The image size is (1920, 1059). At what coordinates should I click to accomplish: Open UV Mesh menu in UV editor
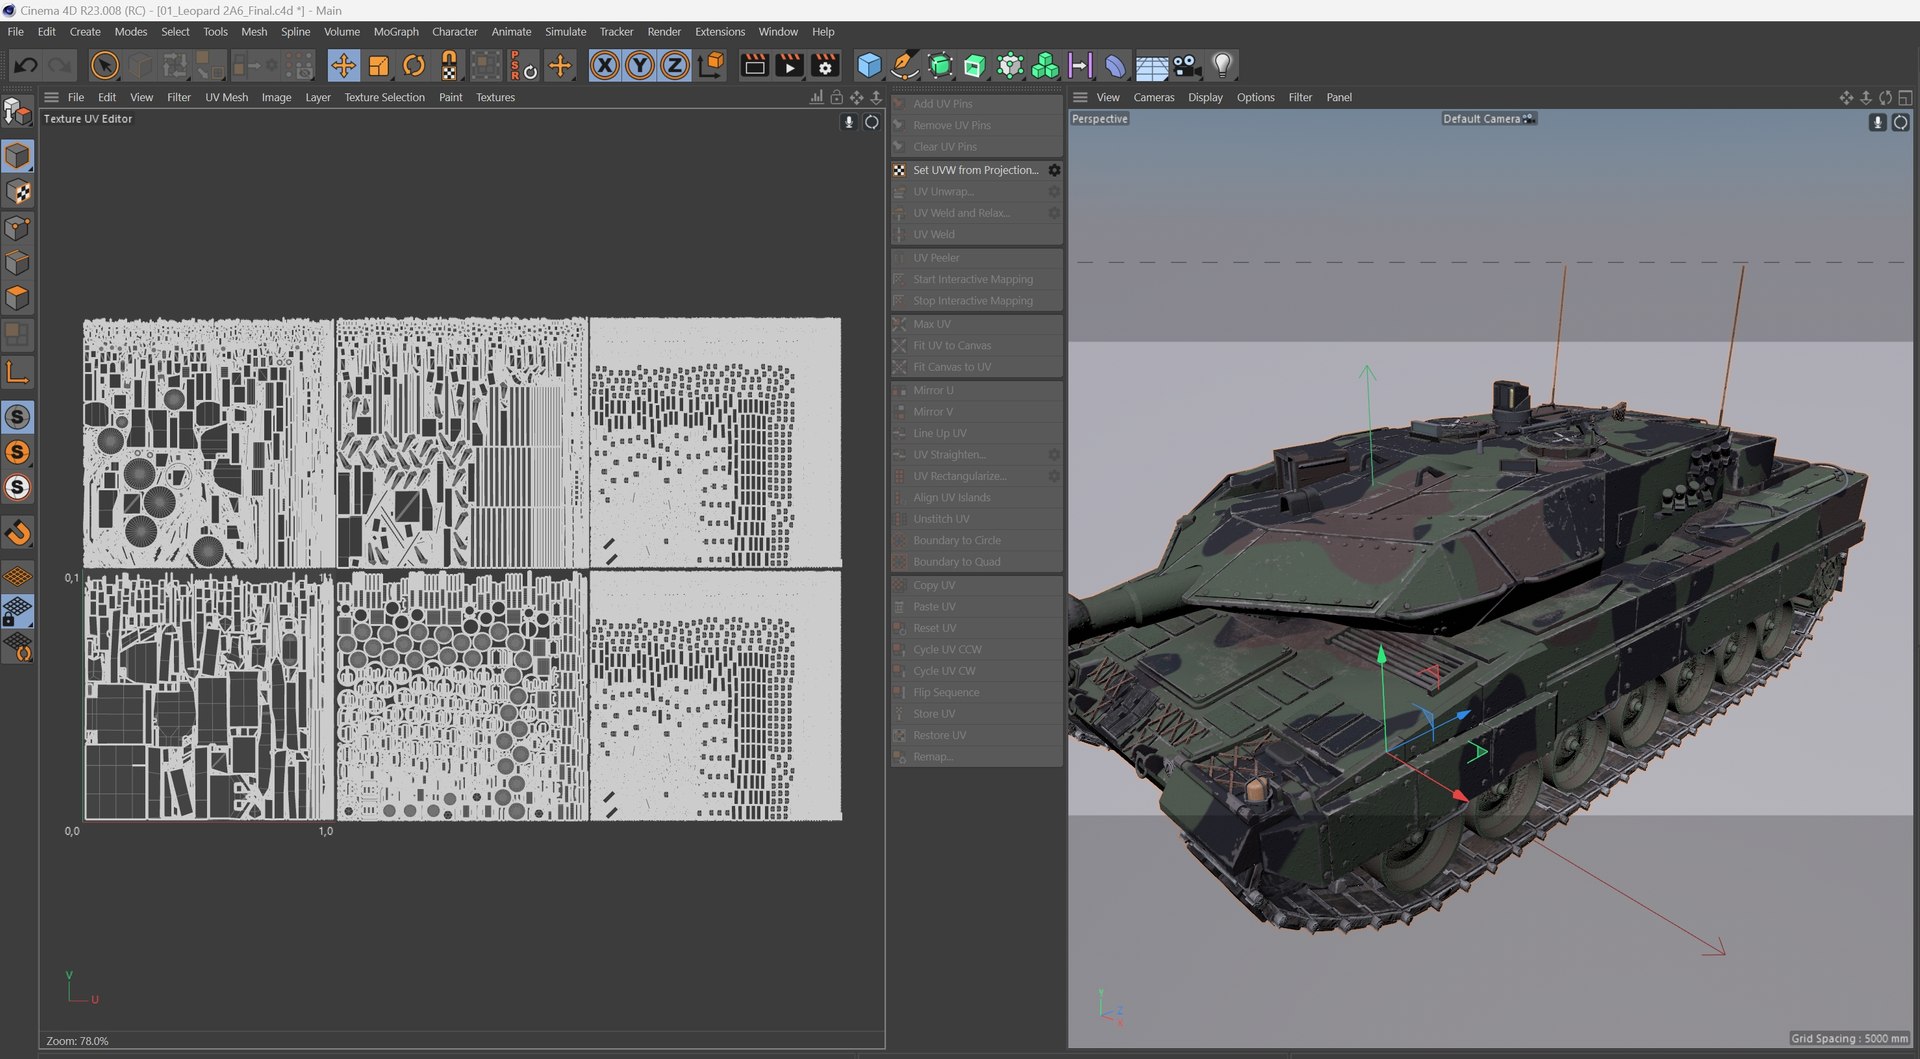[x=226, y=97]
